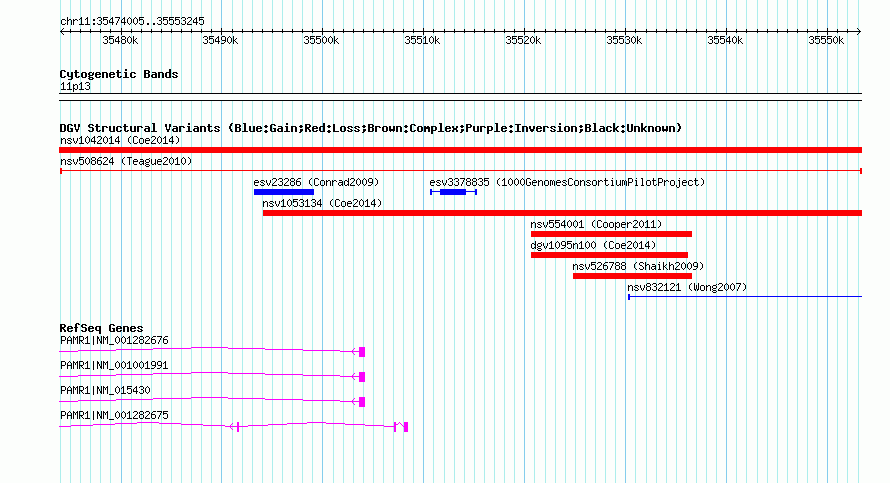This screenshot has height=483, width=890.
Task: Click the nsv554001 (Cooper2011) label
Action: [596, 224]
